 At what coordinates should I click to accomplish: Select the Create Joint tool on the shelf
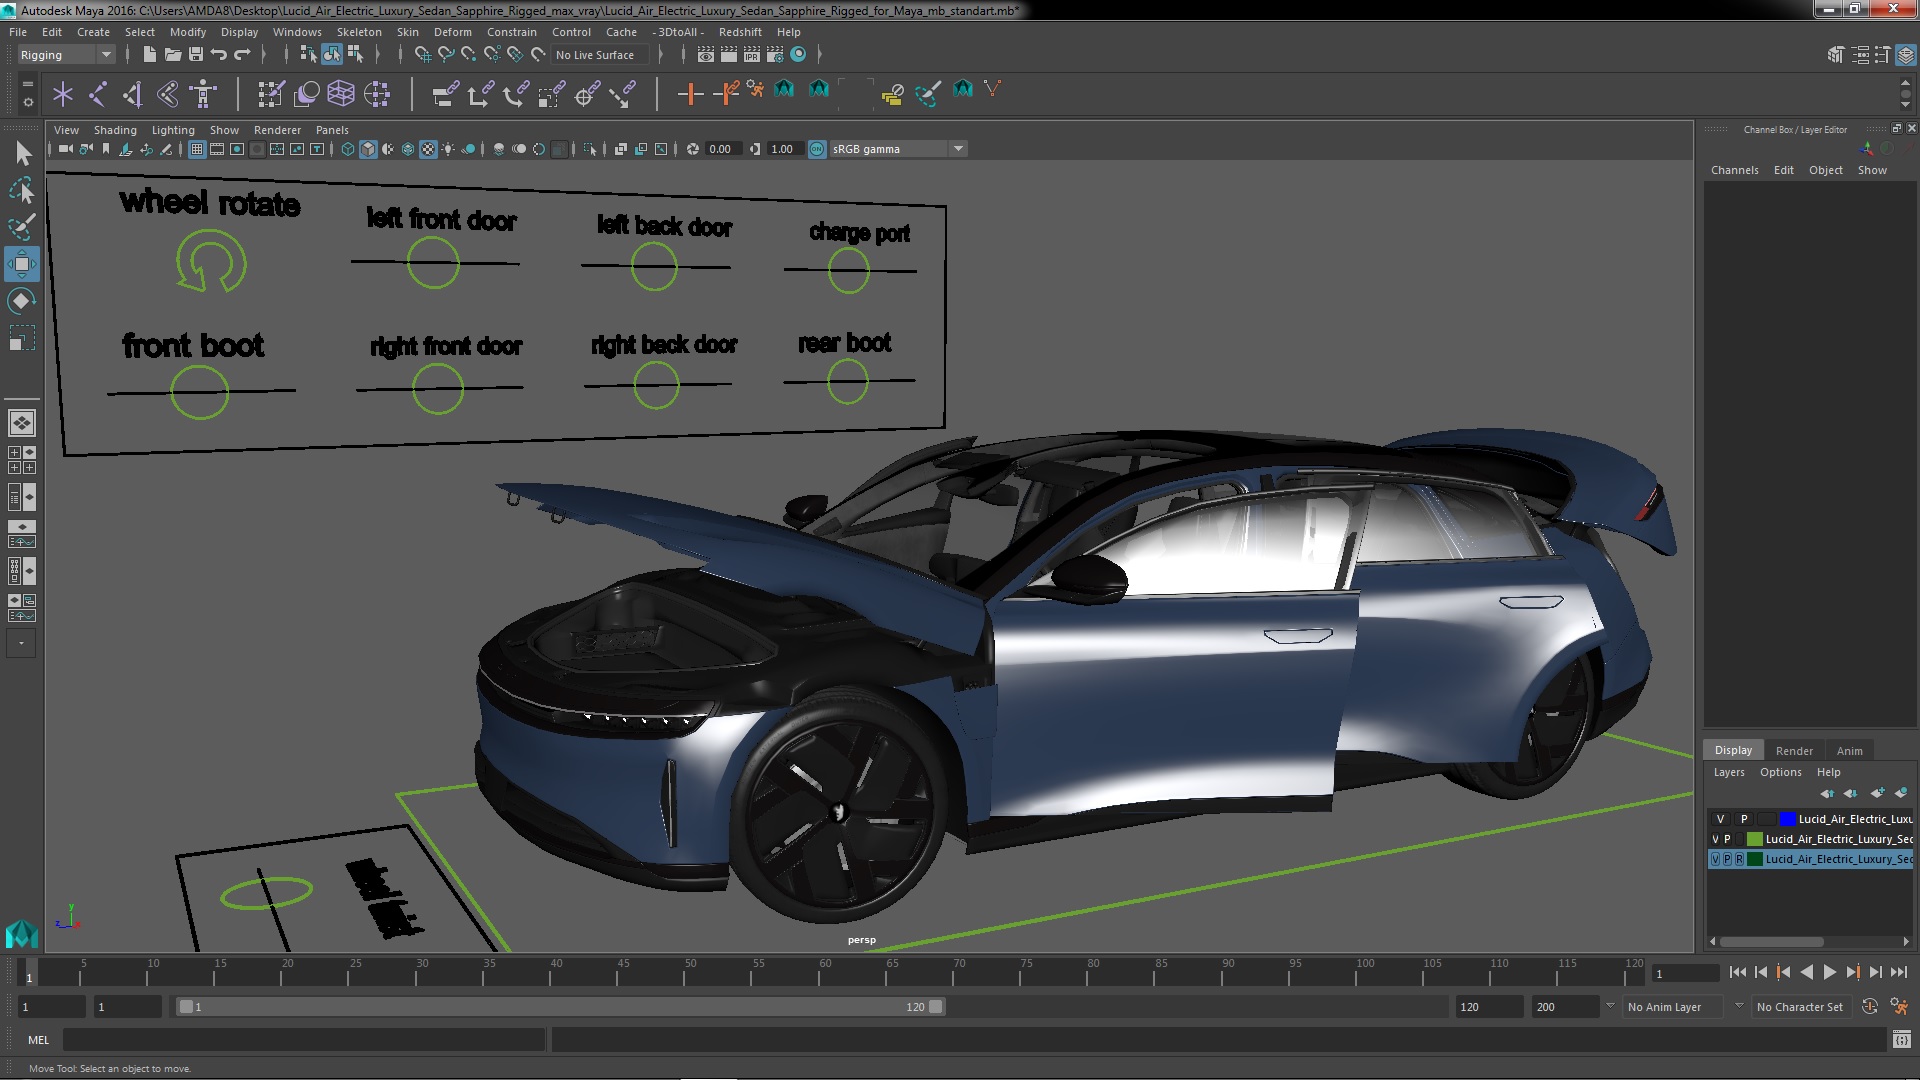(98, 94)
